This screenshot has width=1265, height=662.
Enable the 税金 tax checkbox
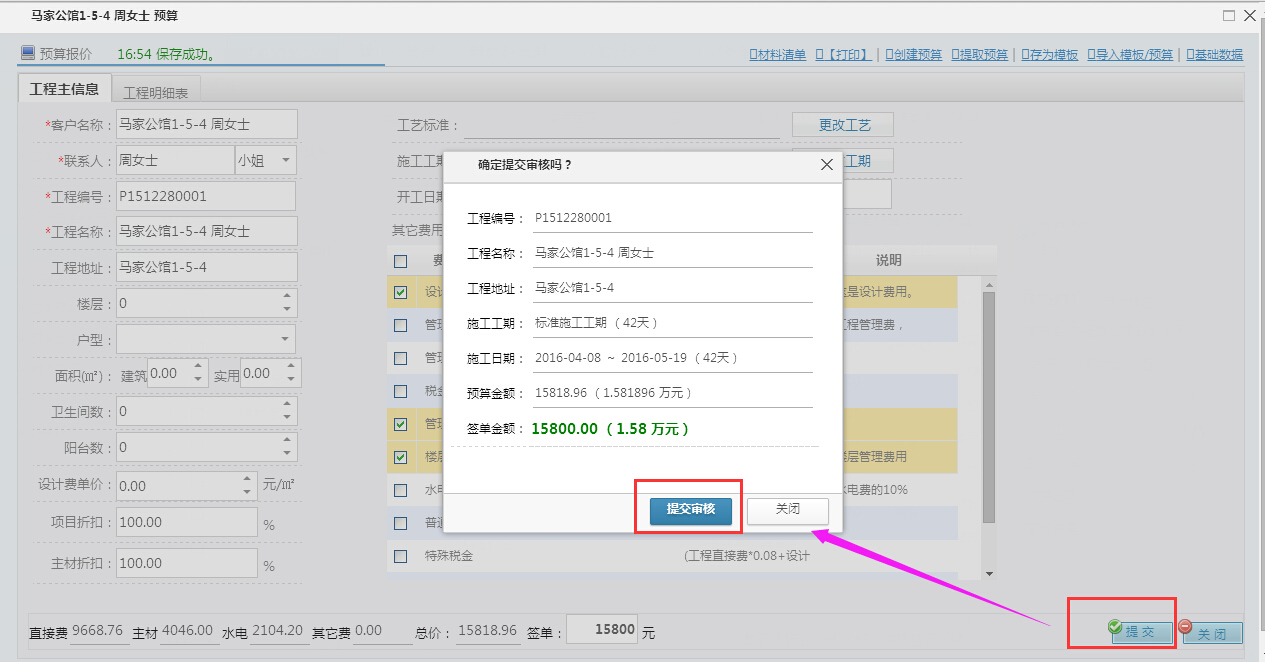(401, 390)
